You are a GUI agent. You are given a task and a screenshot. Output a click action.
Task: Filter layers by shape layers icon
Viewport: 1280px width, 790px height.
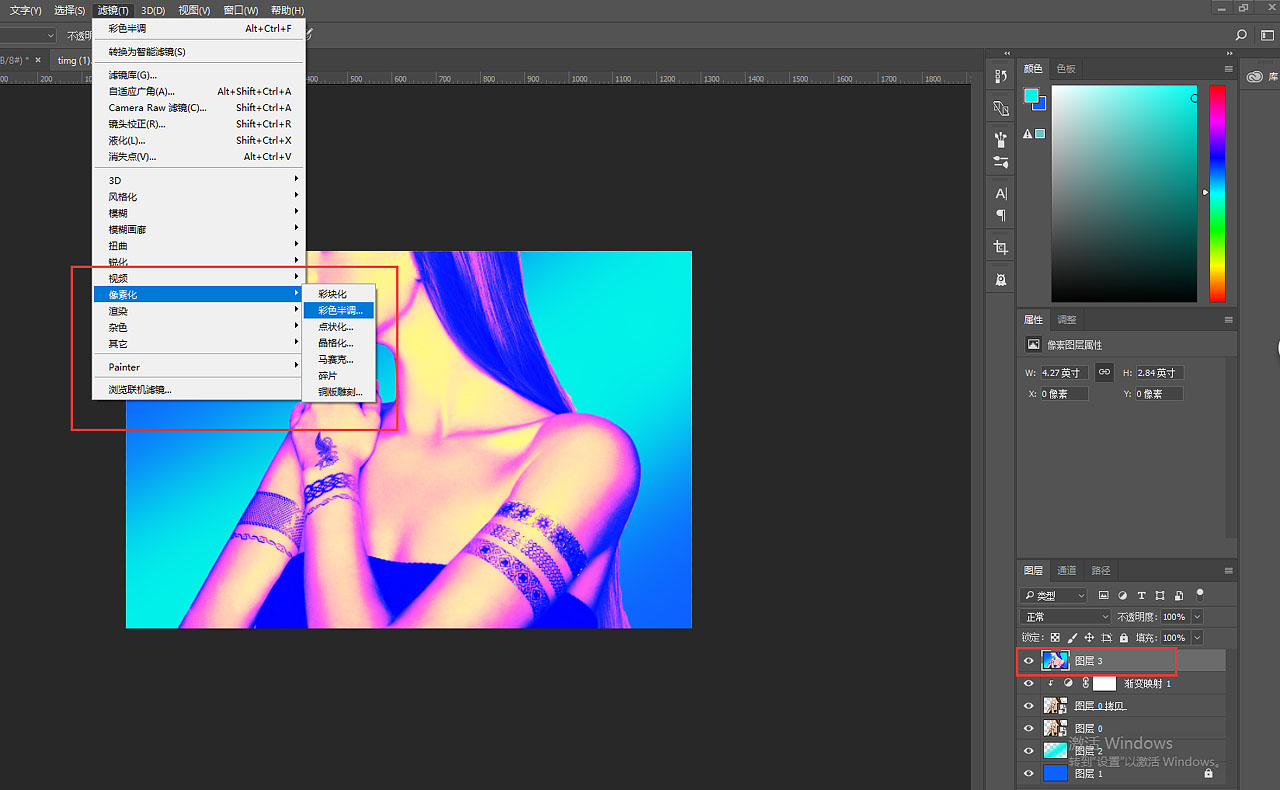point(1160,595)
